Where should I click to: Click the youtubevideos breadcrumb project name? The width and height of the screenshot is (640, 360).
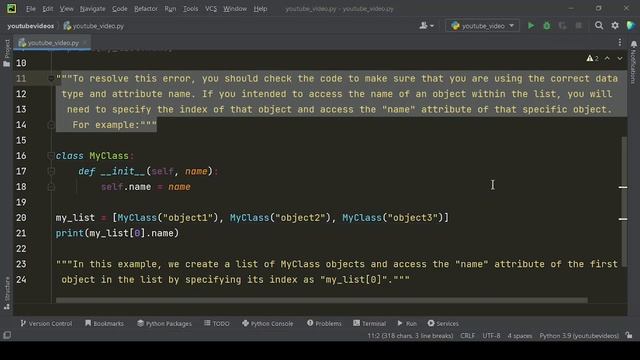[31, 26]
